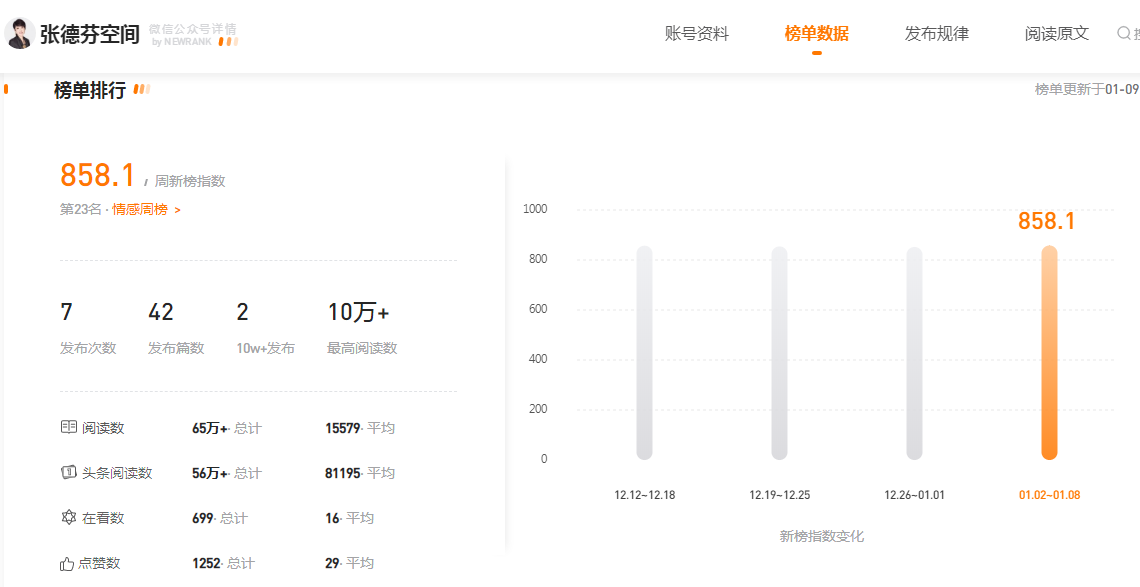This screenshot has height=587, width=1140.
Task: Click the 点赞数 thumbs-up icon
Action: point(67,563)
